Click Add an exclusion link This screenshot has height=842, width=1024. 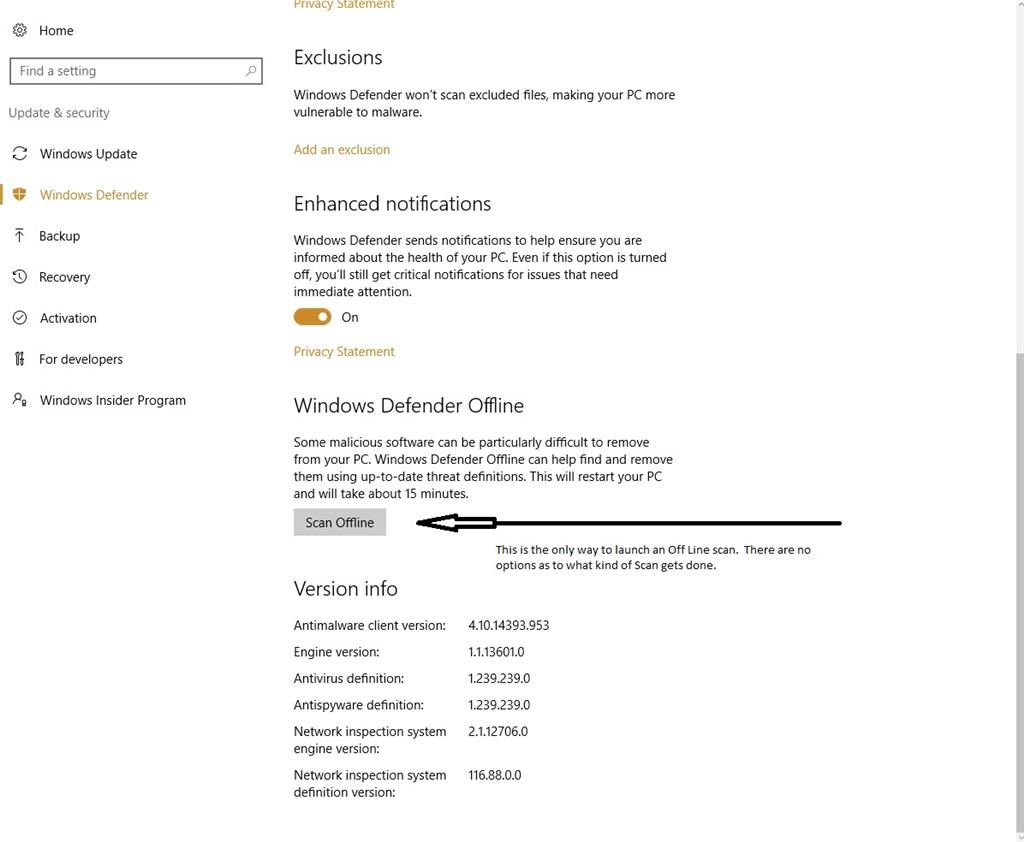[342, 150]
